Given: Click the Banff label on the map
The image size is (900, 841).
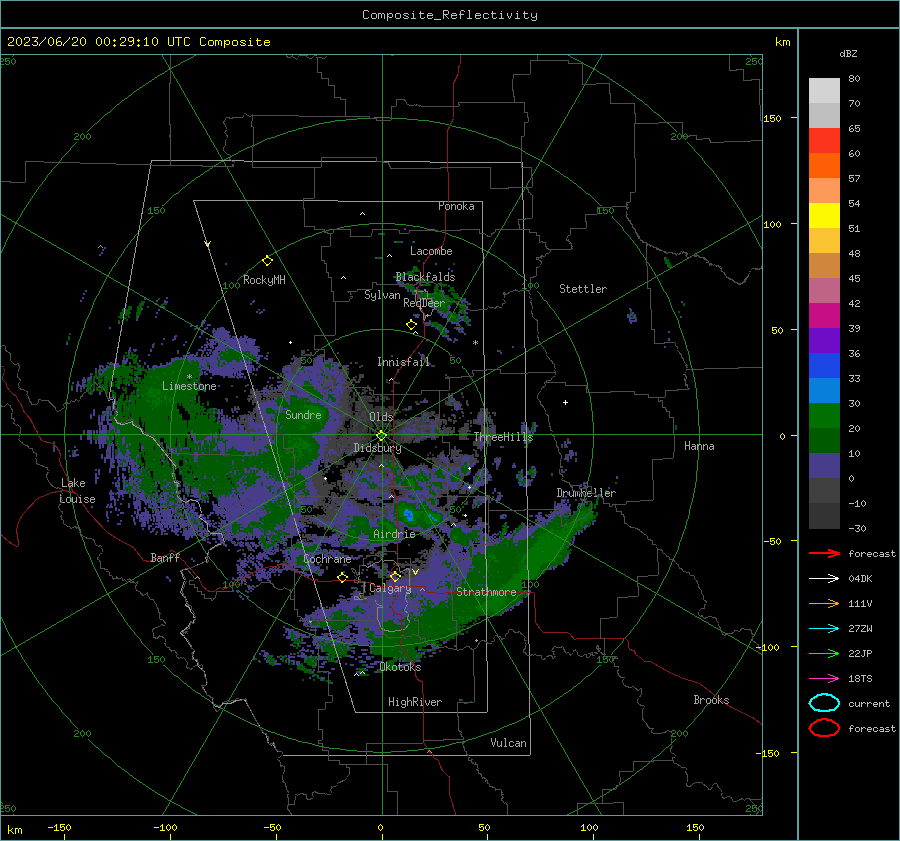Looking at the screenshot, I should [165, 557].
